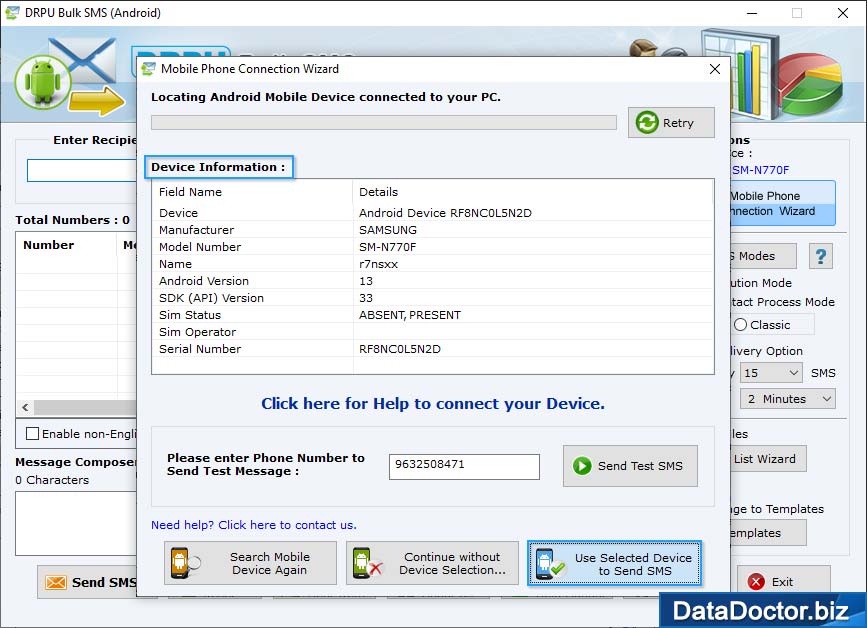Click the SM-N770F device link
The height and width of the screenshot is (628, 867).
[760, 170]
